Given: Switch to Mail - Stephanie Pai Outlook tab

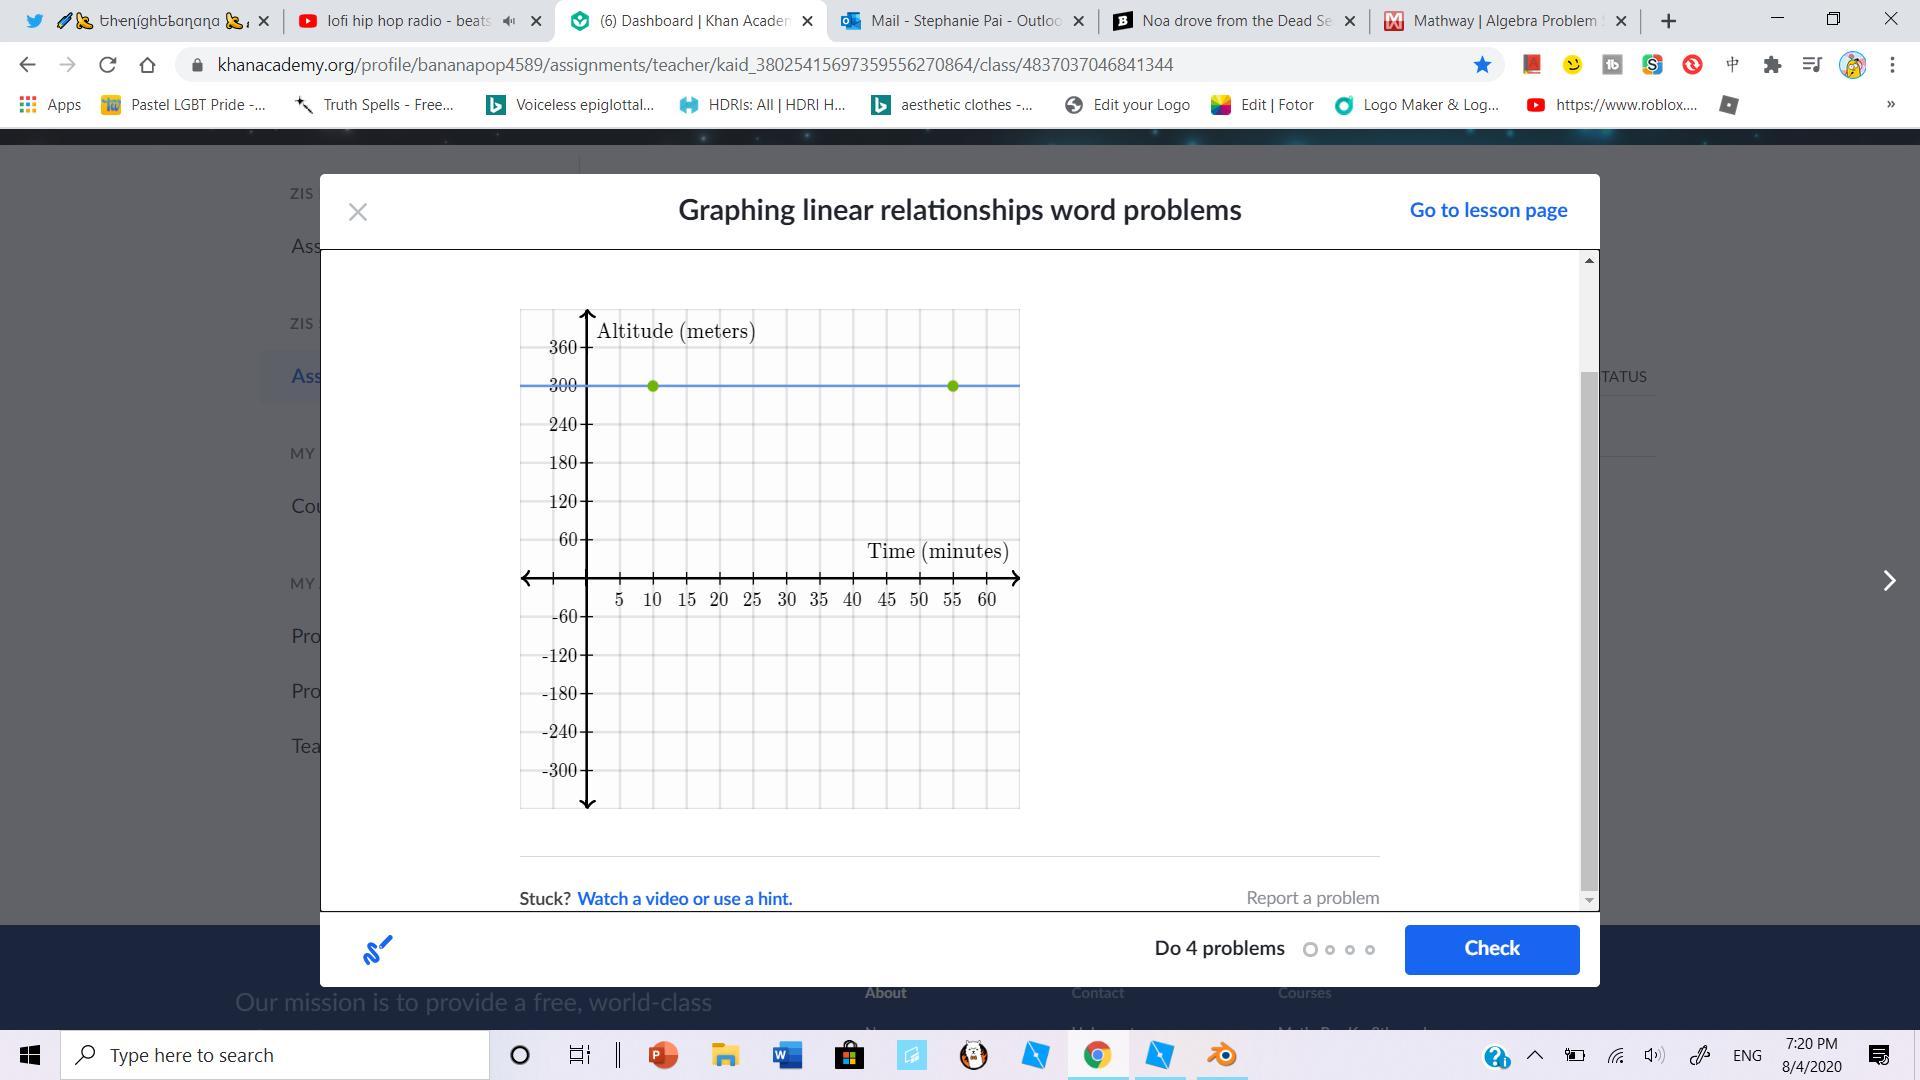Looking at the screenshot, I should click(x=953, y=21).
